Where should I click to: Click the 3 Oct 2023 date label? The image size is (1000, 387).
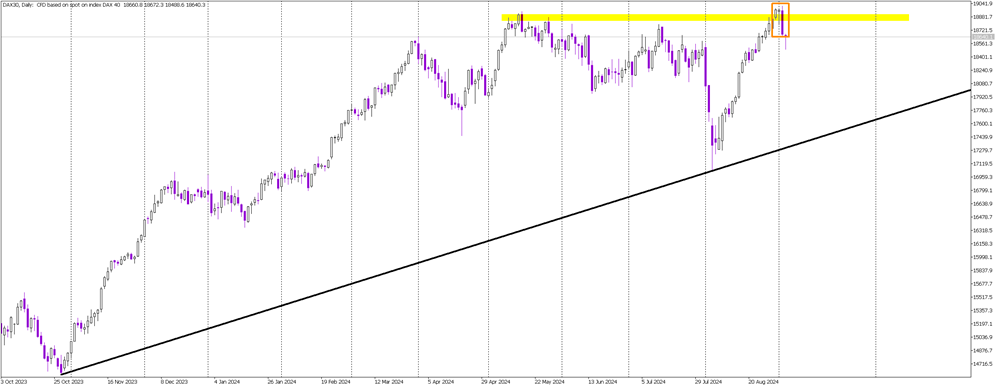14,383
